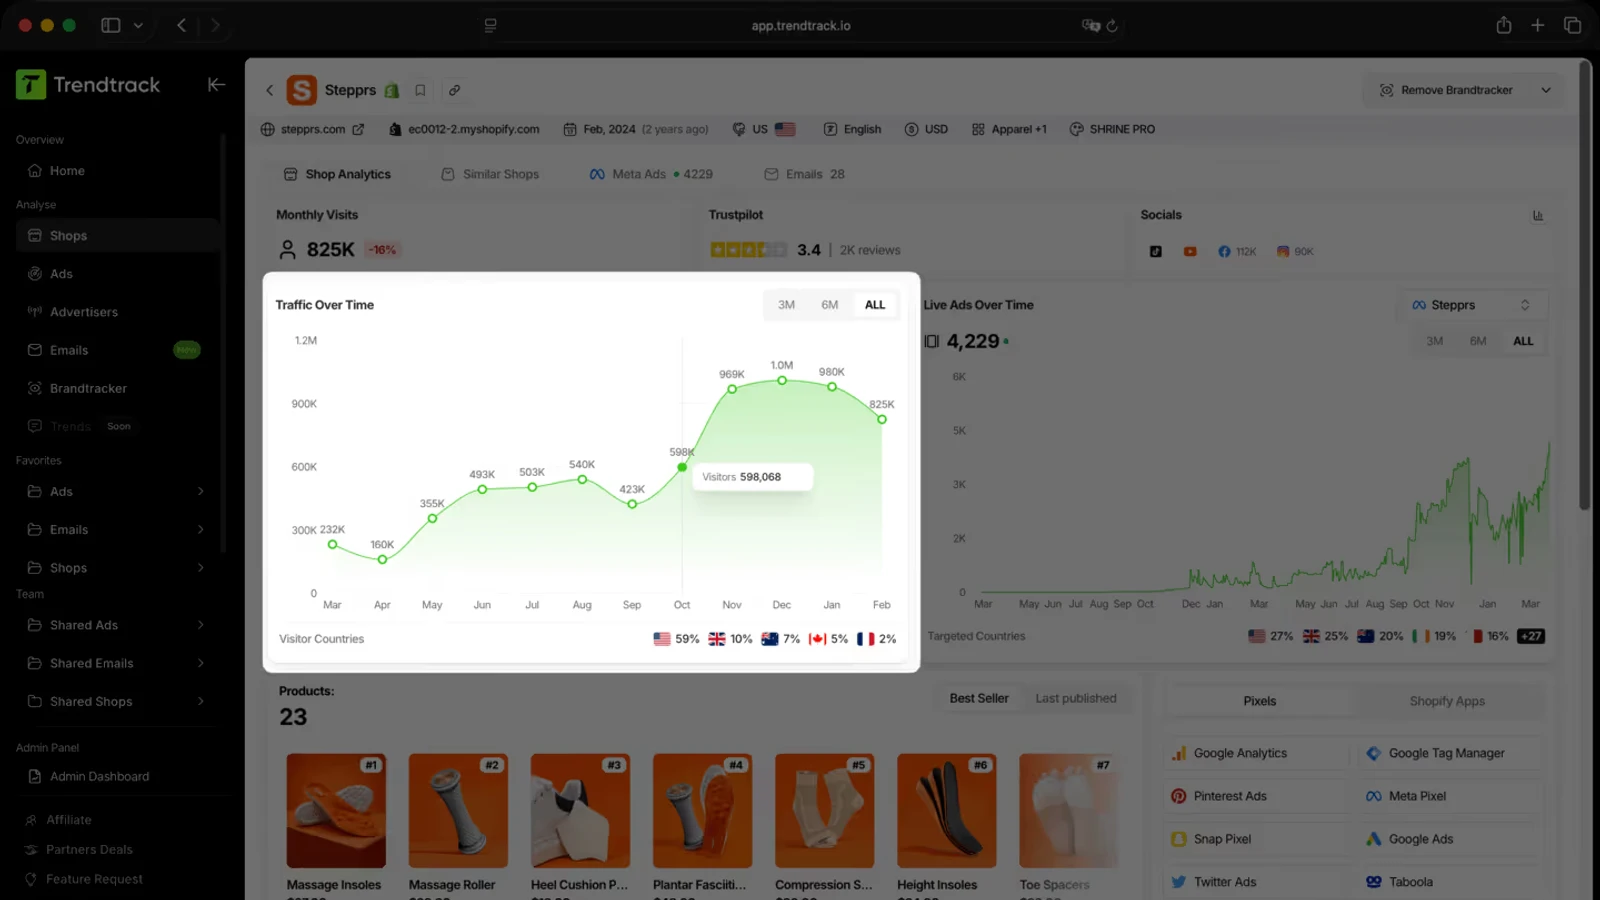Open the Remove Brandtracker dropdown arrow
Viewport: 1600px width, 900px height.
click(1546, 90)
